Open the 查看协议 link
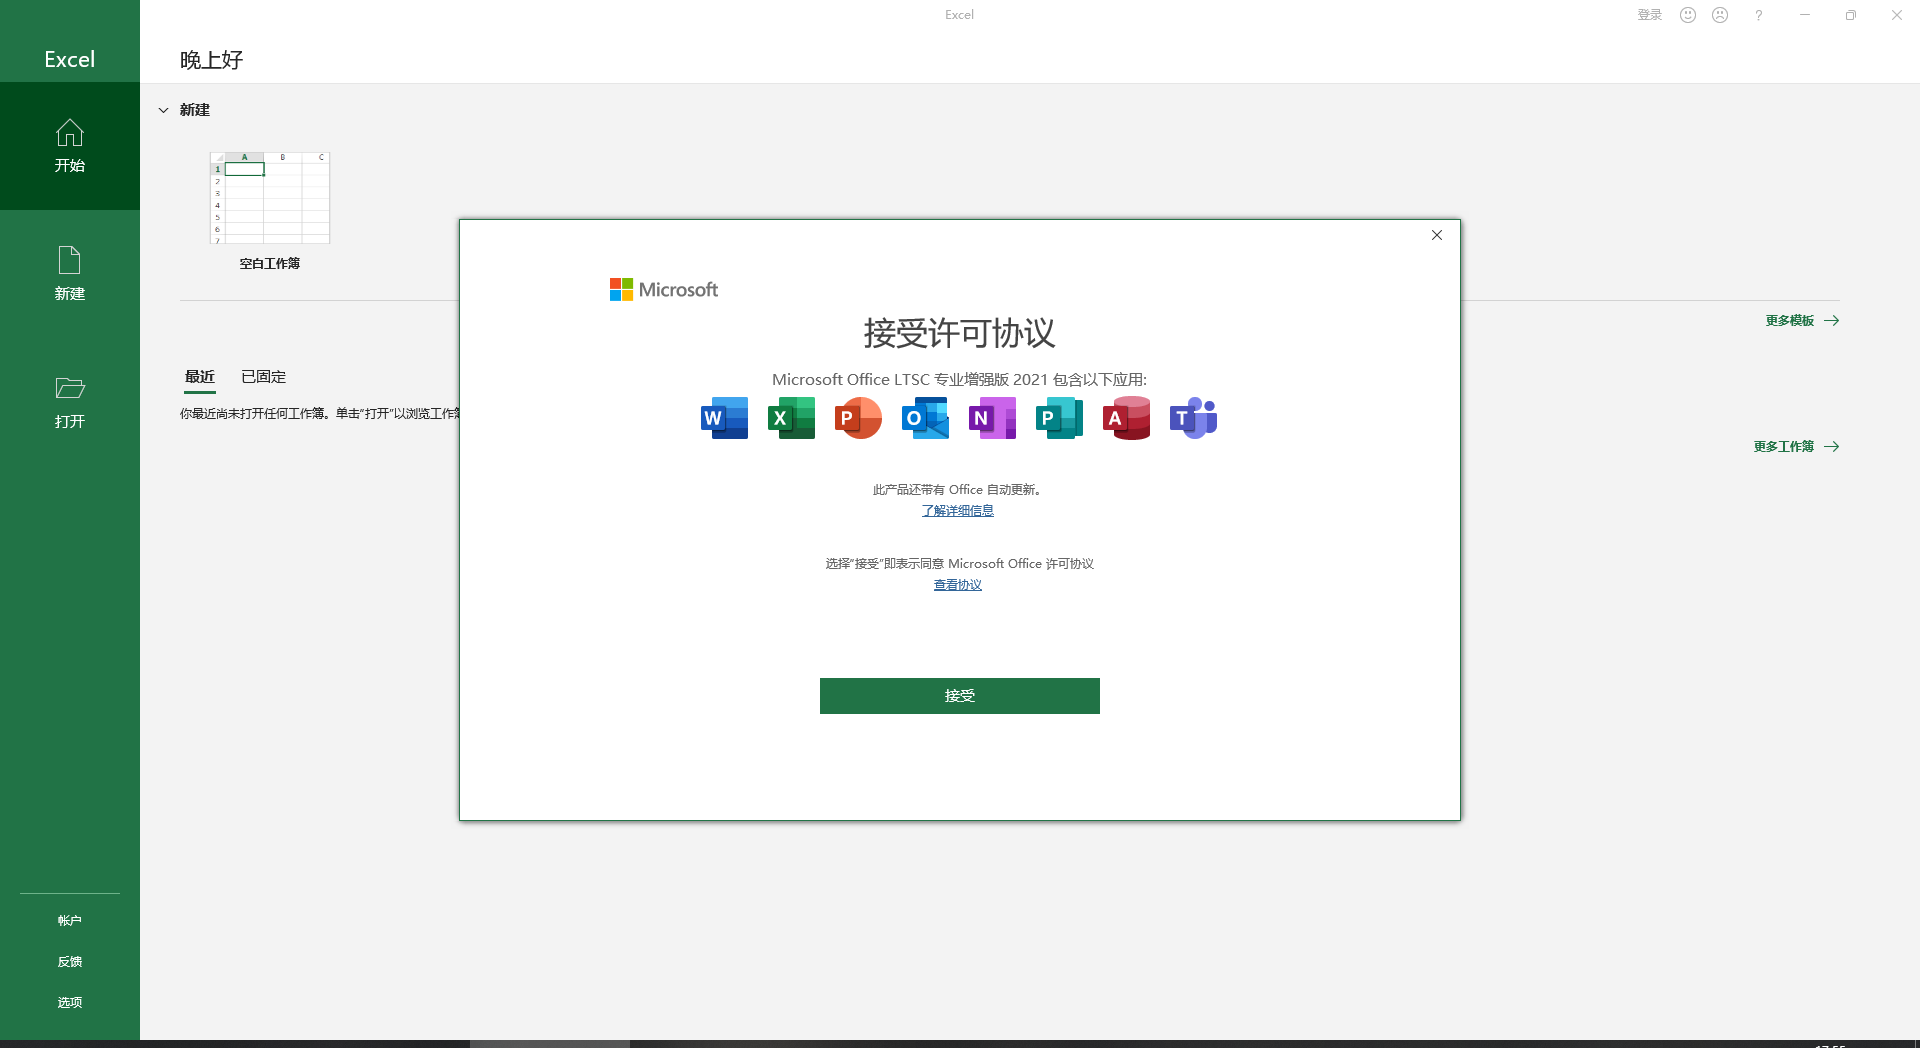 (957, 584)
